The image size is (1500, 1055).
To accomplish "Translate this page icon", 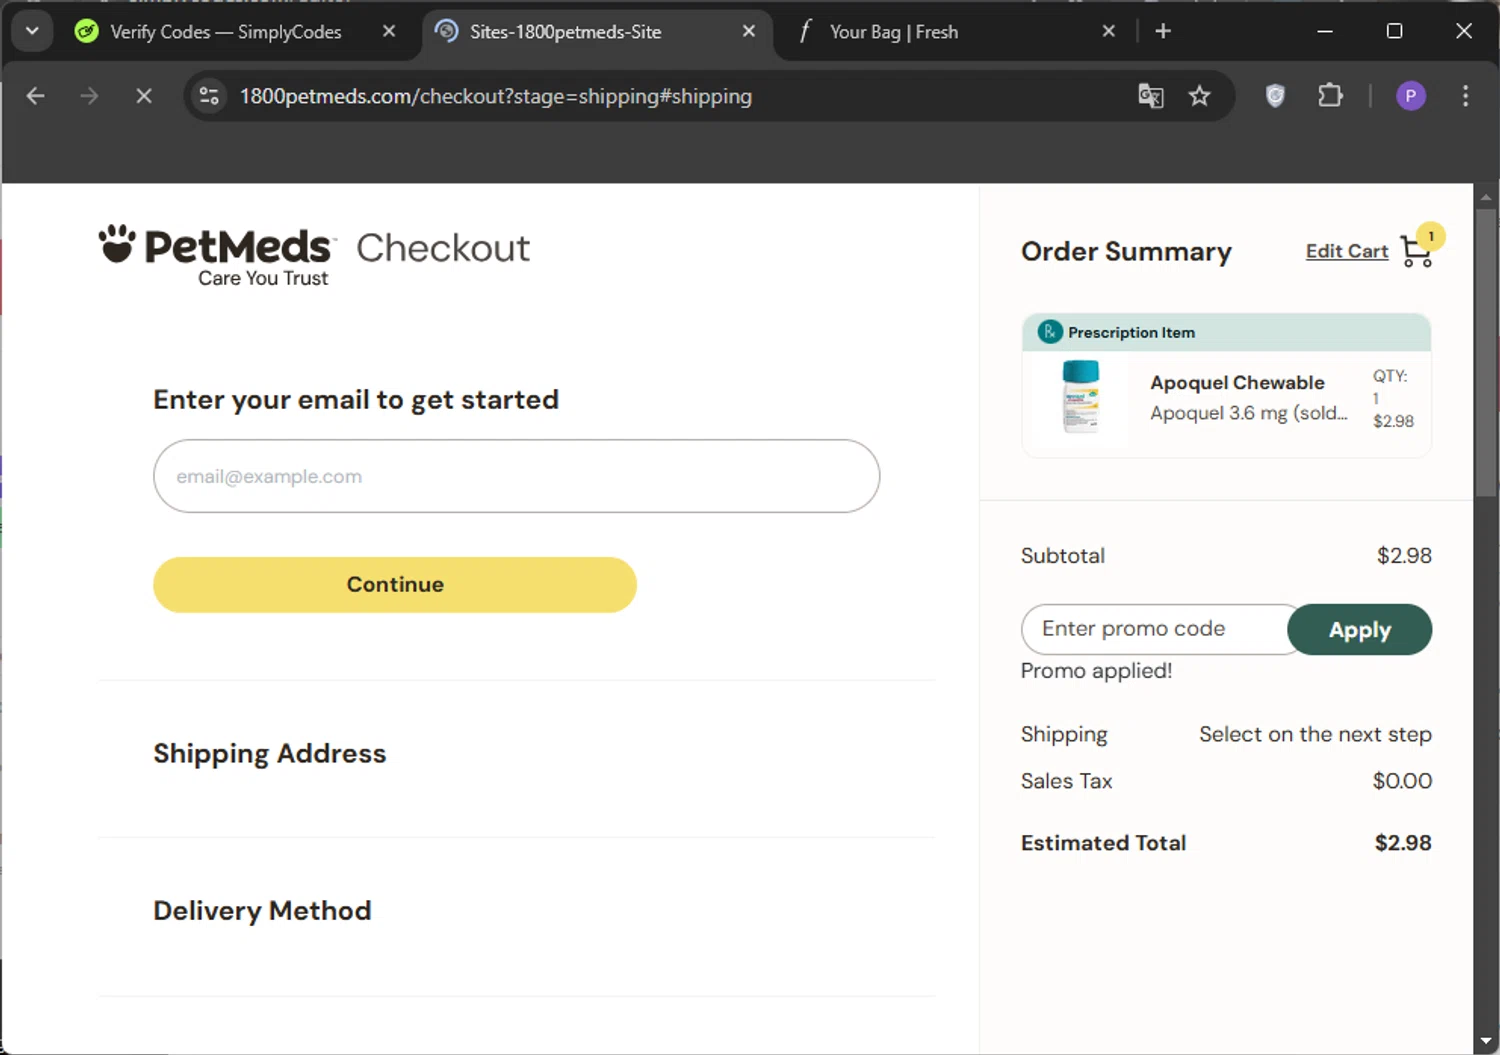I will coord(1151,96).
